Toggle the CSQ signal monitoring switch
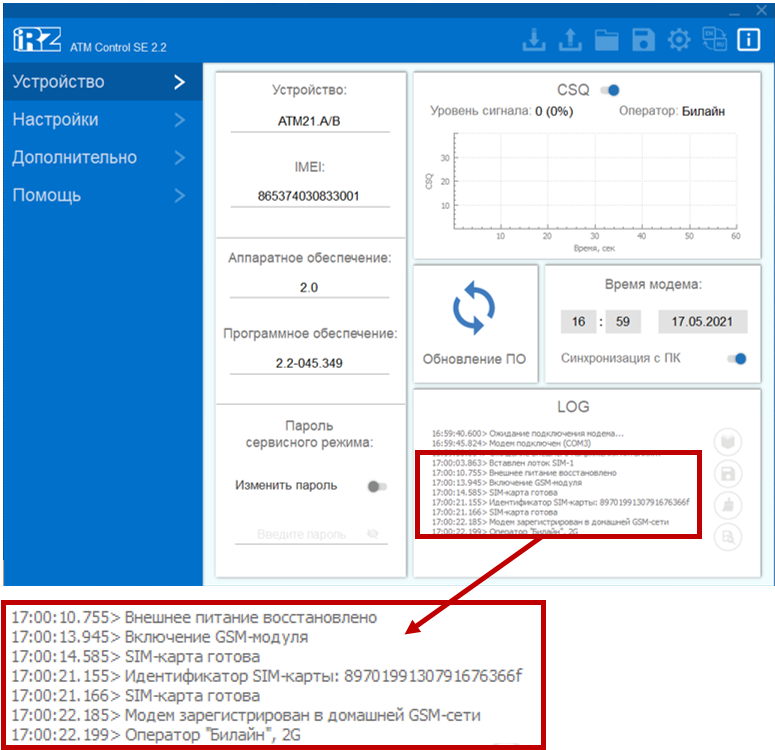Screen dimensions: 775x750 pyautogui.click(x=610, y=90)
